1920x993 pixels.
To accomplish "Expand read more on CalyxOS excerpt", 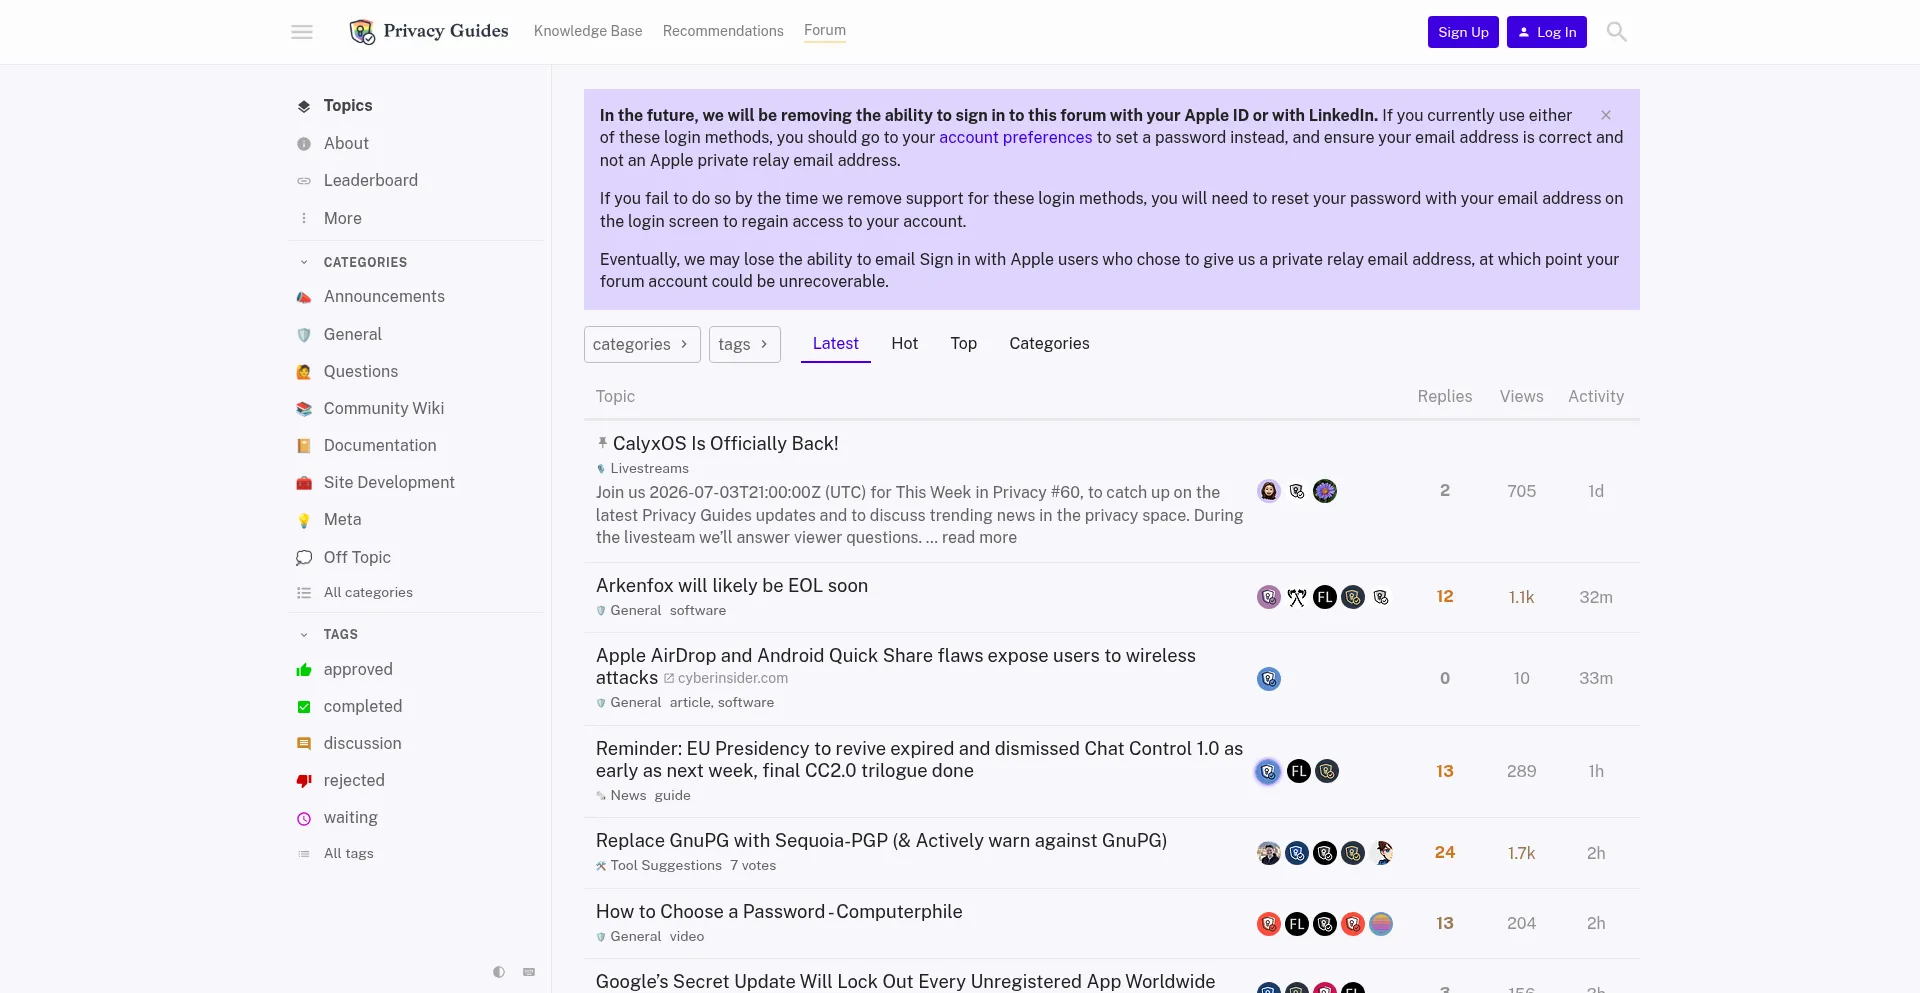I will tap(979, 538).
